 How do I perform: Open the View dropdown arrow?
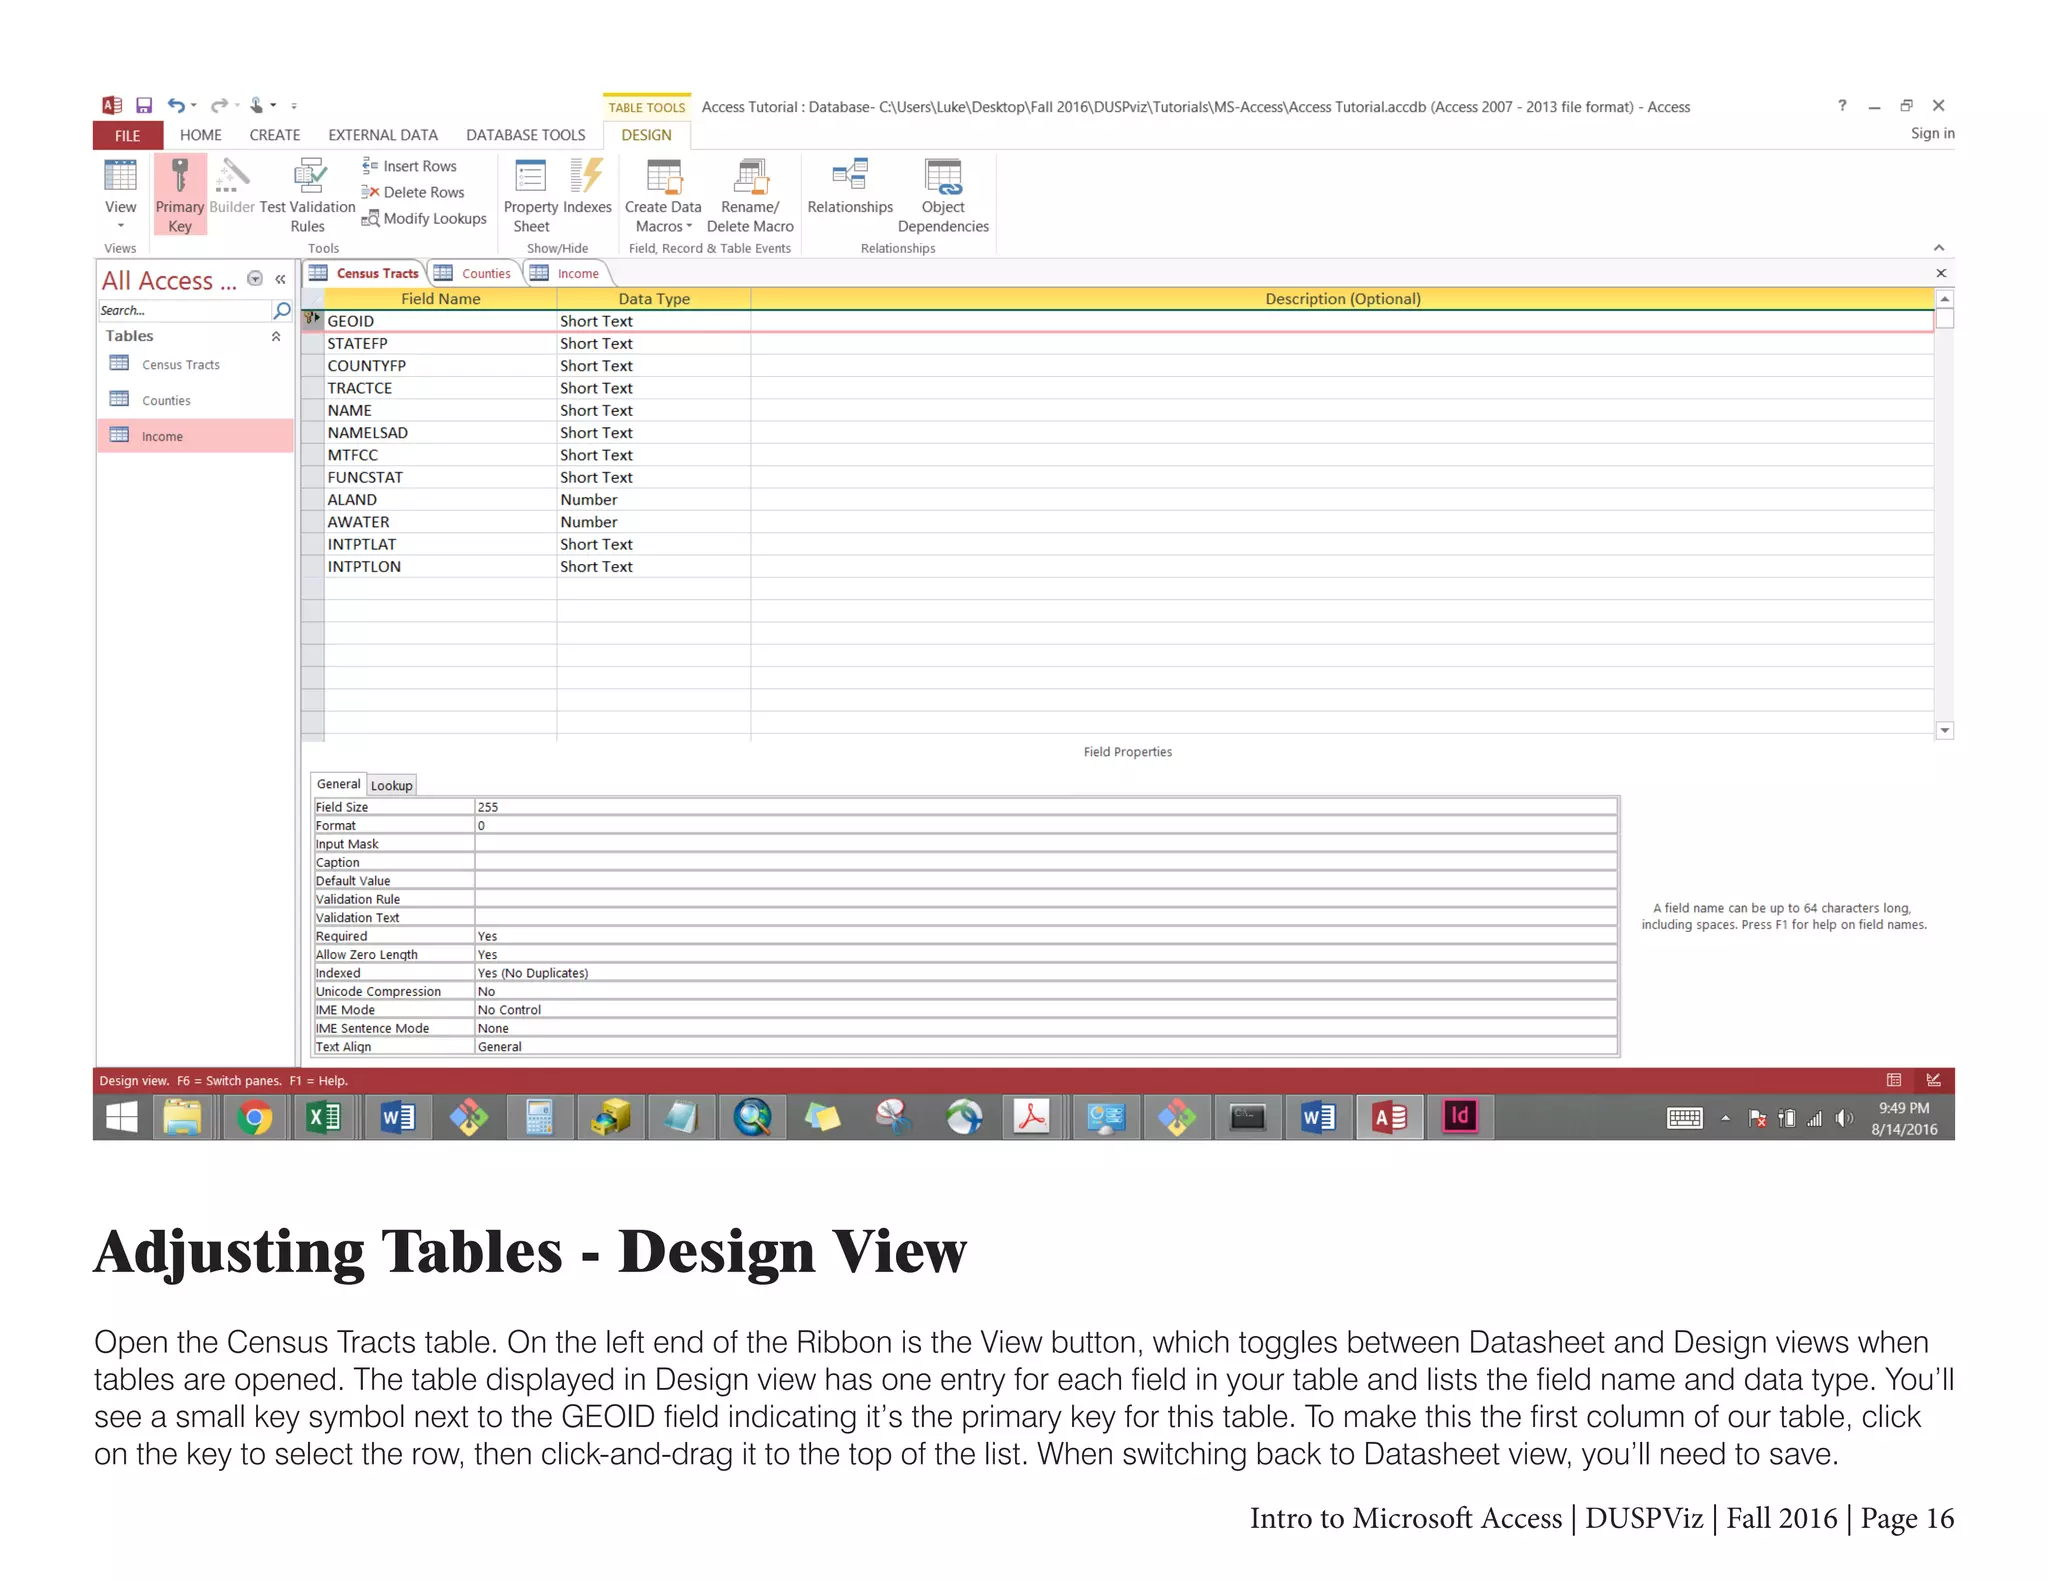coord(120,226)
